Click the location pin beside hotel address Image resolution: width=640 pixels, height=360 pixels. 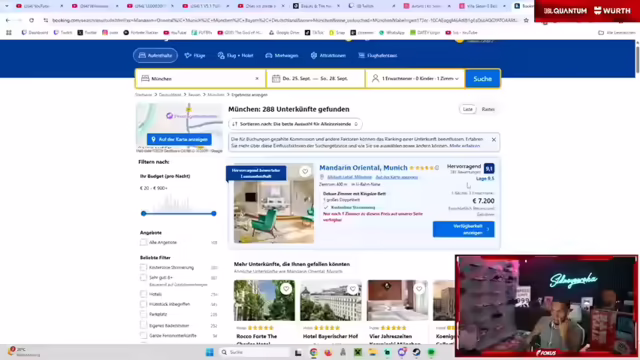[322, 177]
